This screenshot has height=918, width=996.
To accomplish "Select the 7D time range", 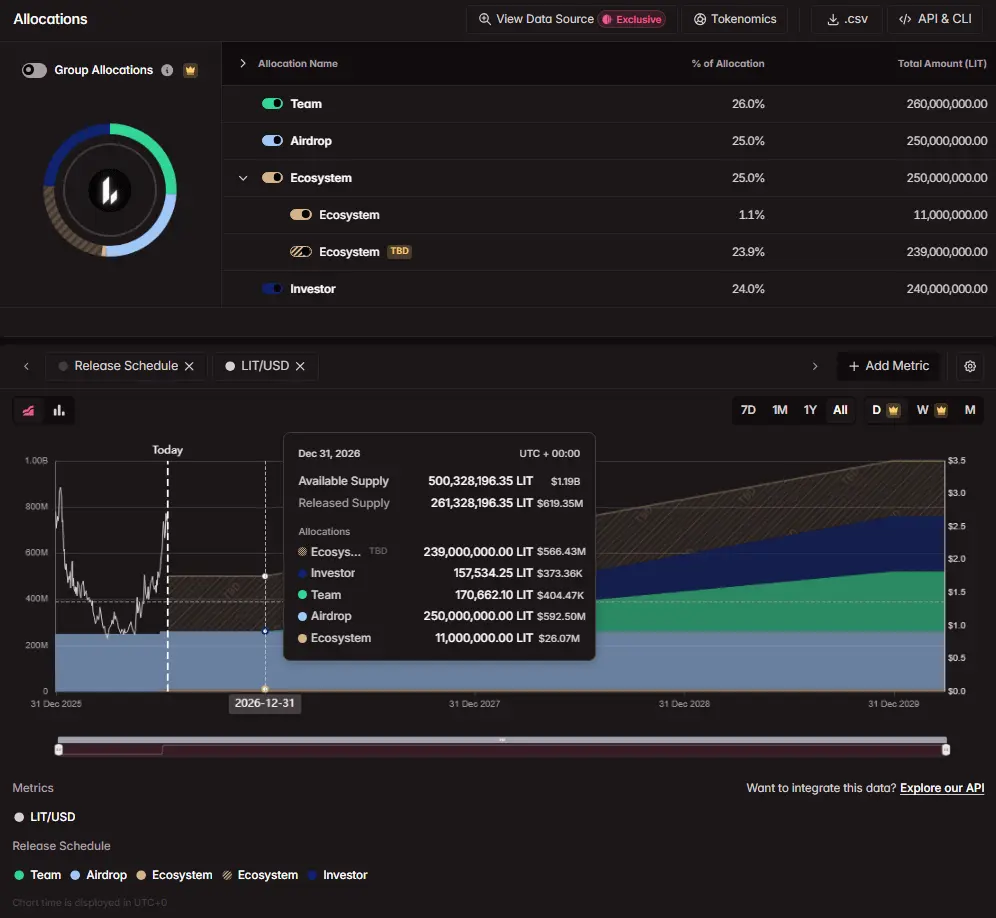I will click(748, 410).
